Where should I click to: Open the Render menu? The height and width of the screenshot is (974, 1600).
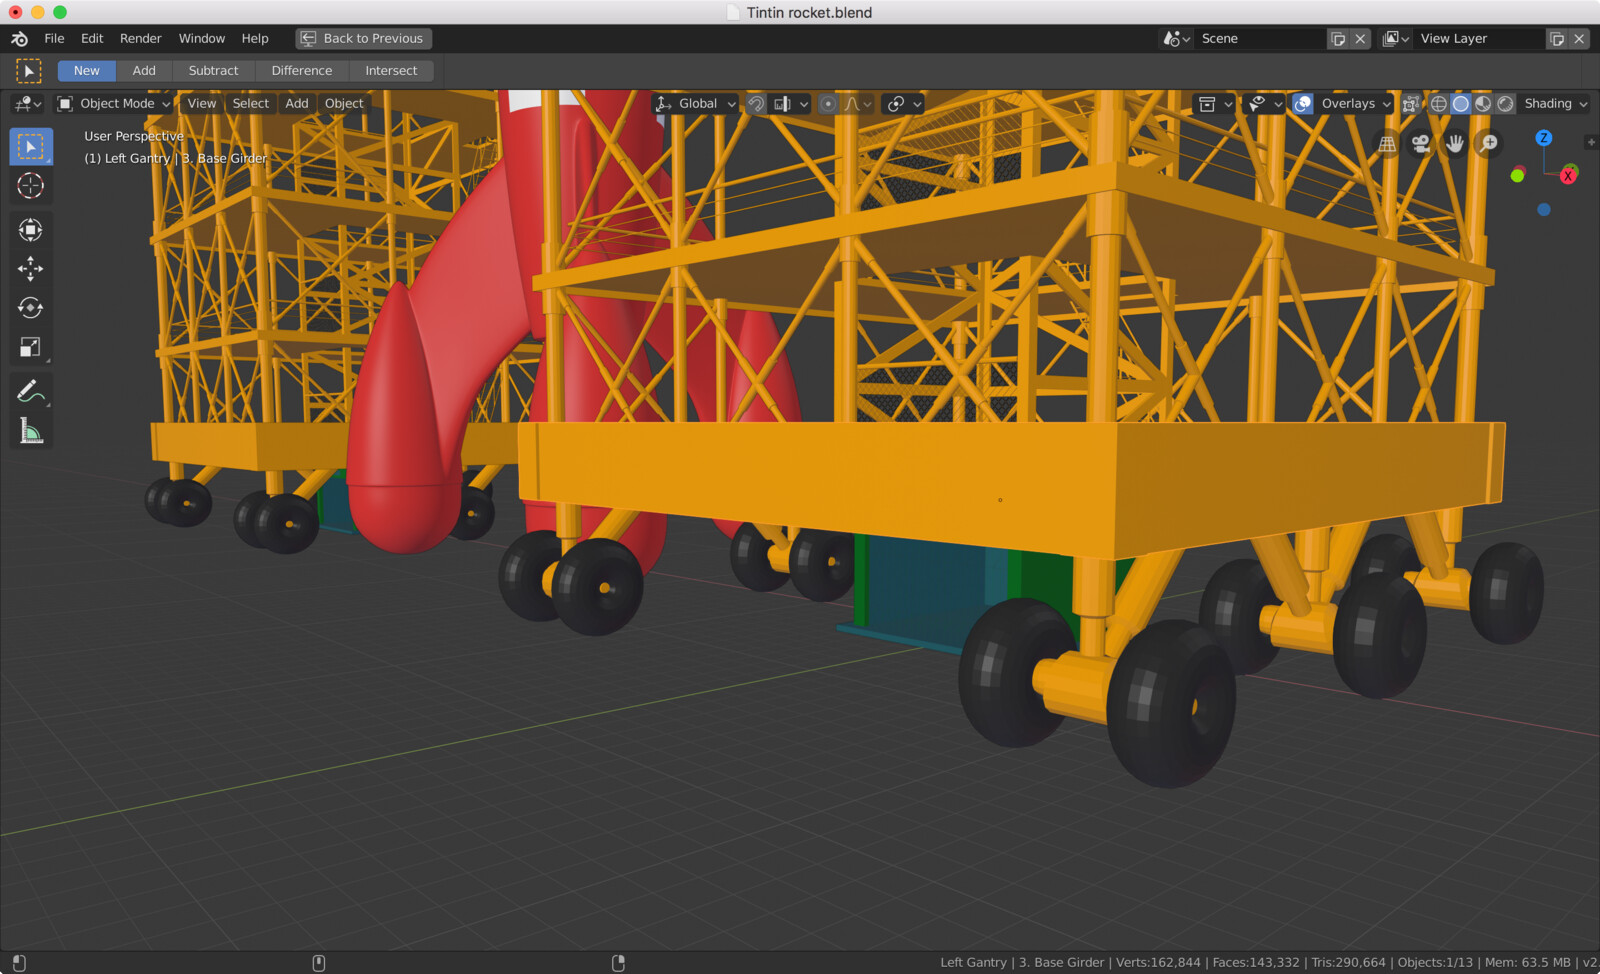140,38
